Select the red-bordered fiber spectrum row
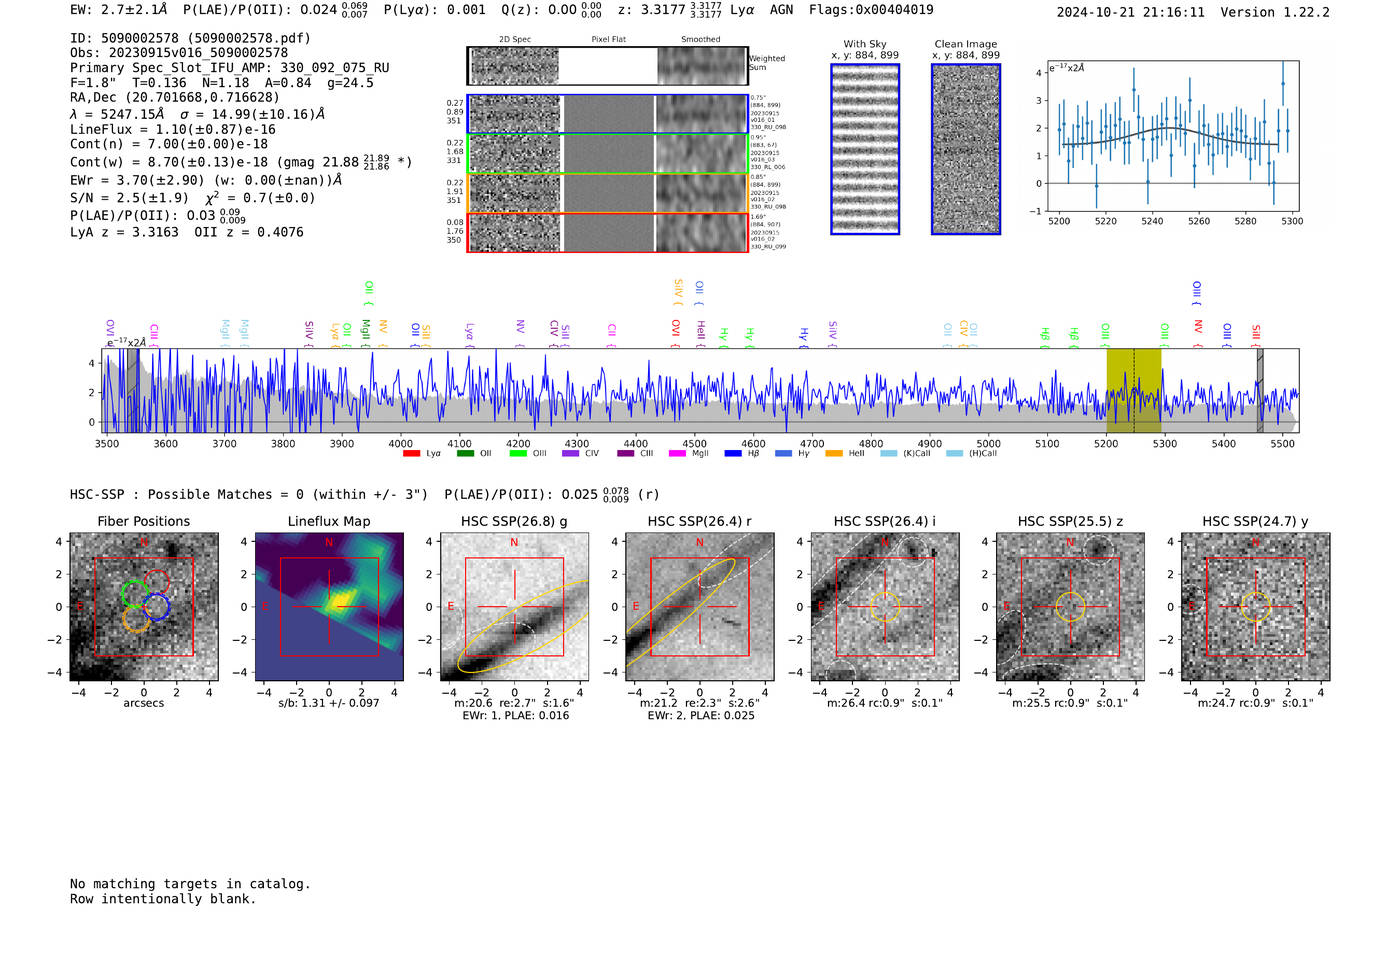This screenshot has width=1400, height=953. [x=607, y=232]
